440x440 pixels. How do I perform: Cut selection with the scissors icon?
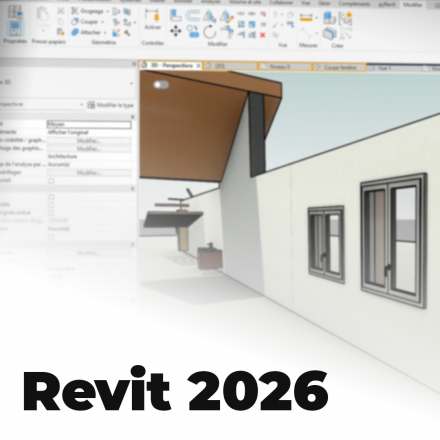pyautogui.click(x=60, y=11)
